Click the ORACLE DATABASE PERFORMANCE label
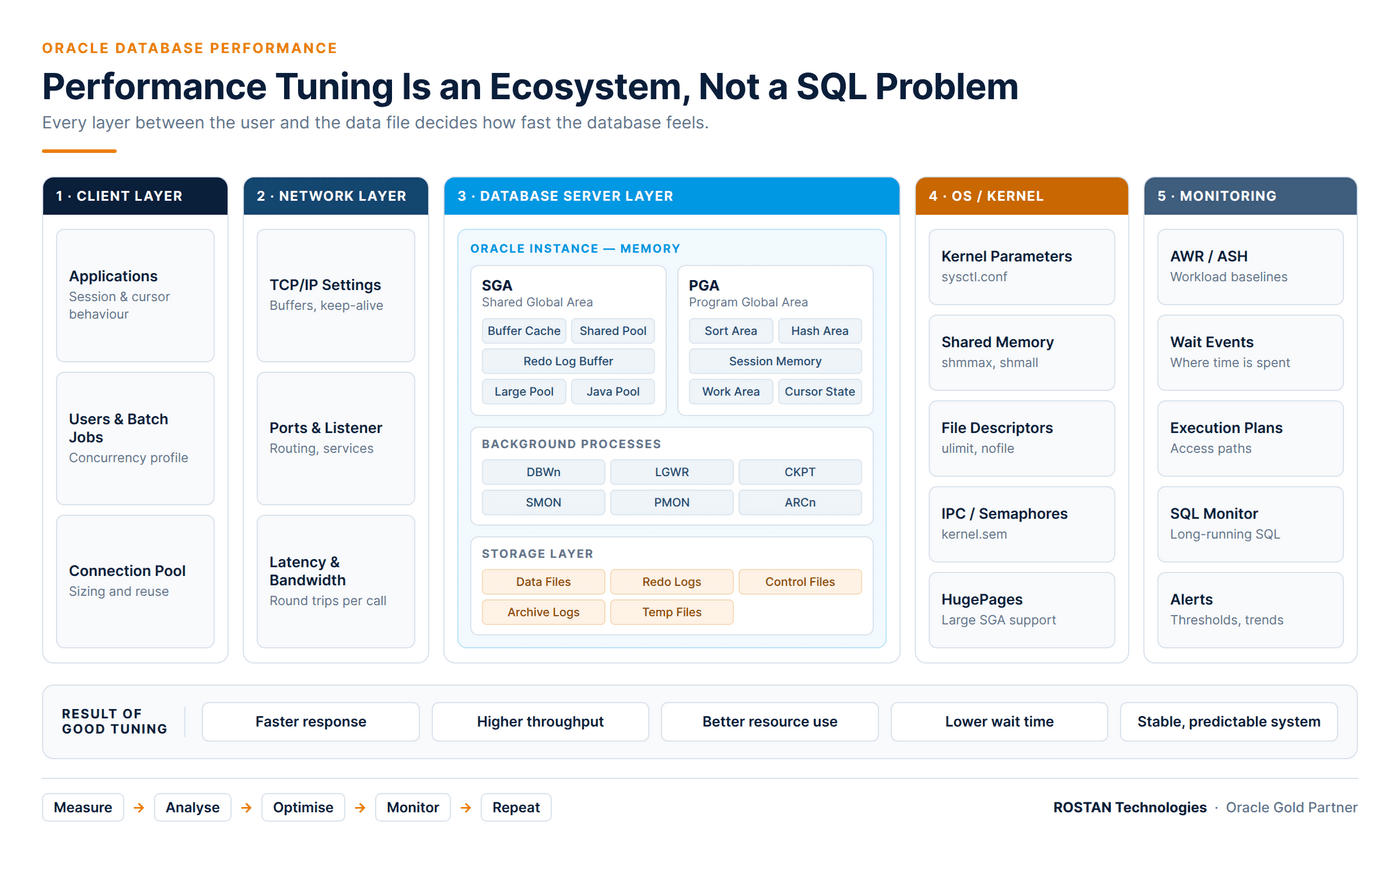This screenshot has height=887, width=1400. 190,48
